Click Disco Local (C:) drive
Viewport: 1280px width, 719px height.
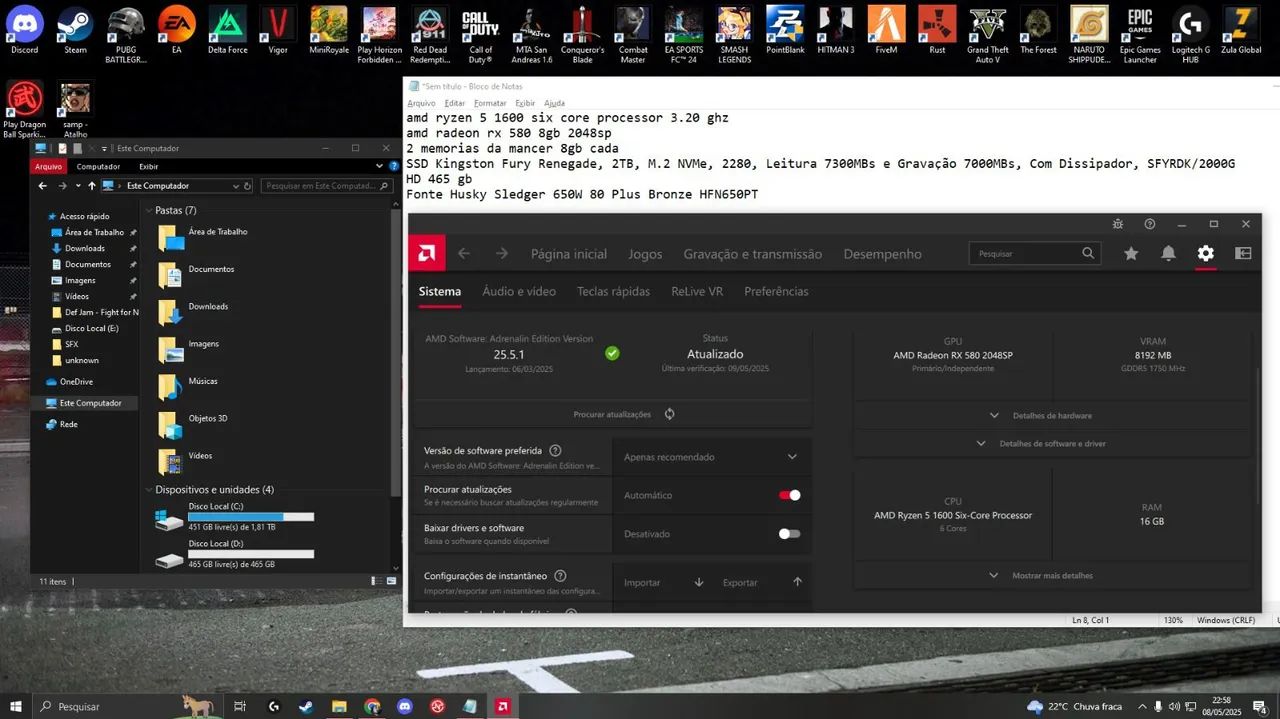[234, 516]
